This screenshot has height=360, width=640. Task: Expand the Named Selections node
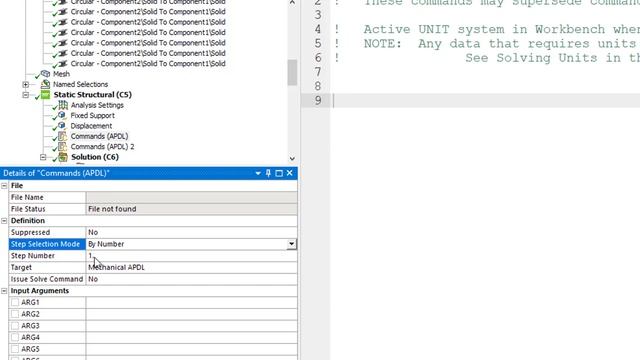26,84
